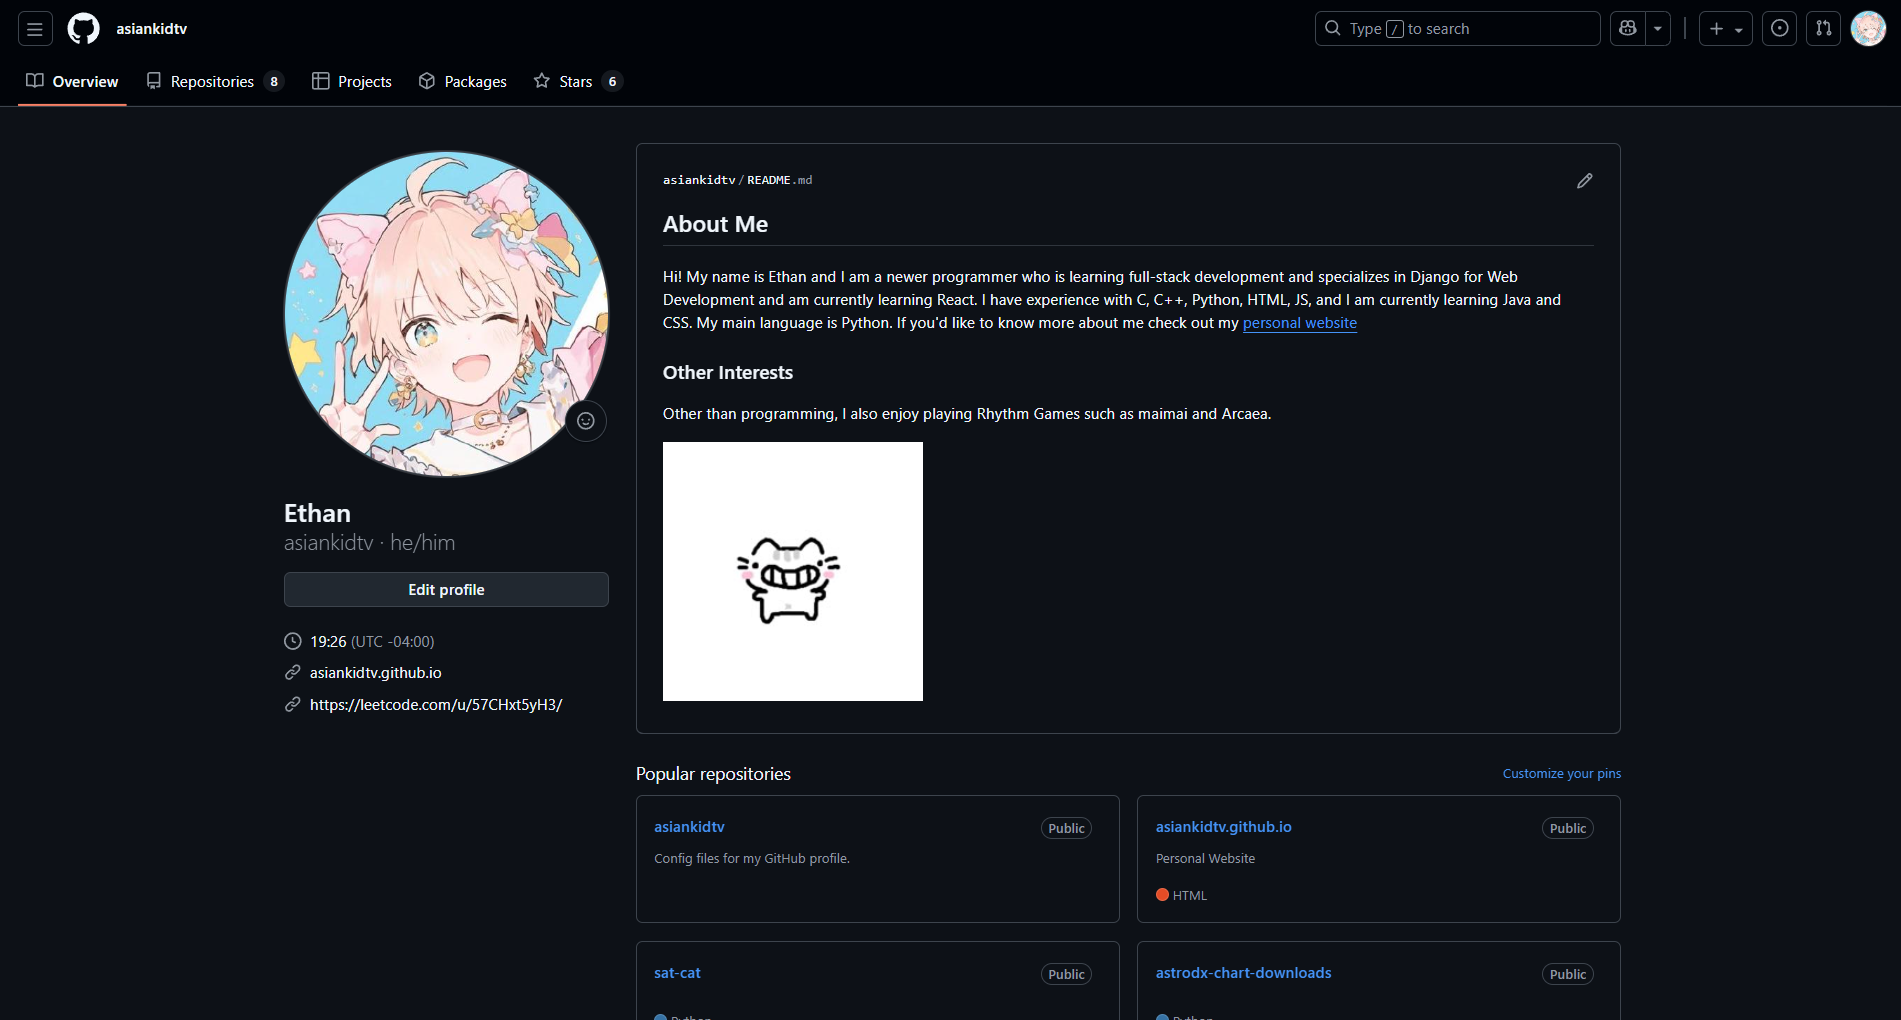1901x1020 pixels.
Task: Set status with smiley icon on avatar
Action: tap(586, 421)
